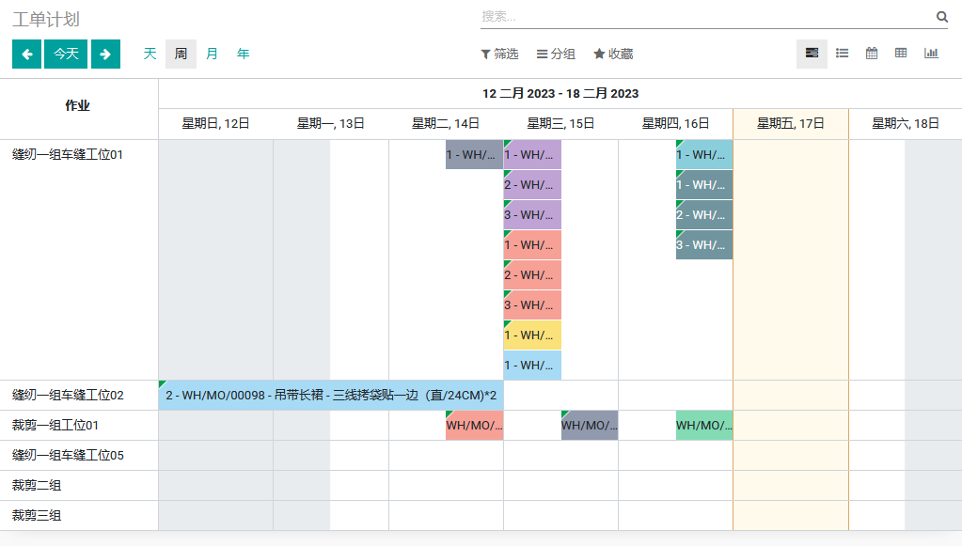This screenshot has width=962, height=546.
Task: Click the yellow work order bar on Wednesday
Action: (x=532, y=335)
